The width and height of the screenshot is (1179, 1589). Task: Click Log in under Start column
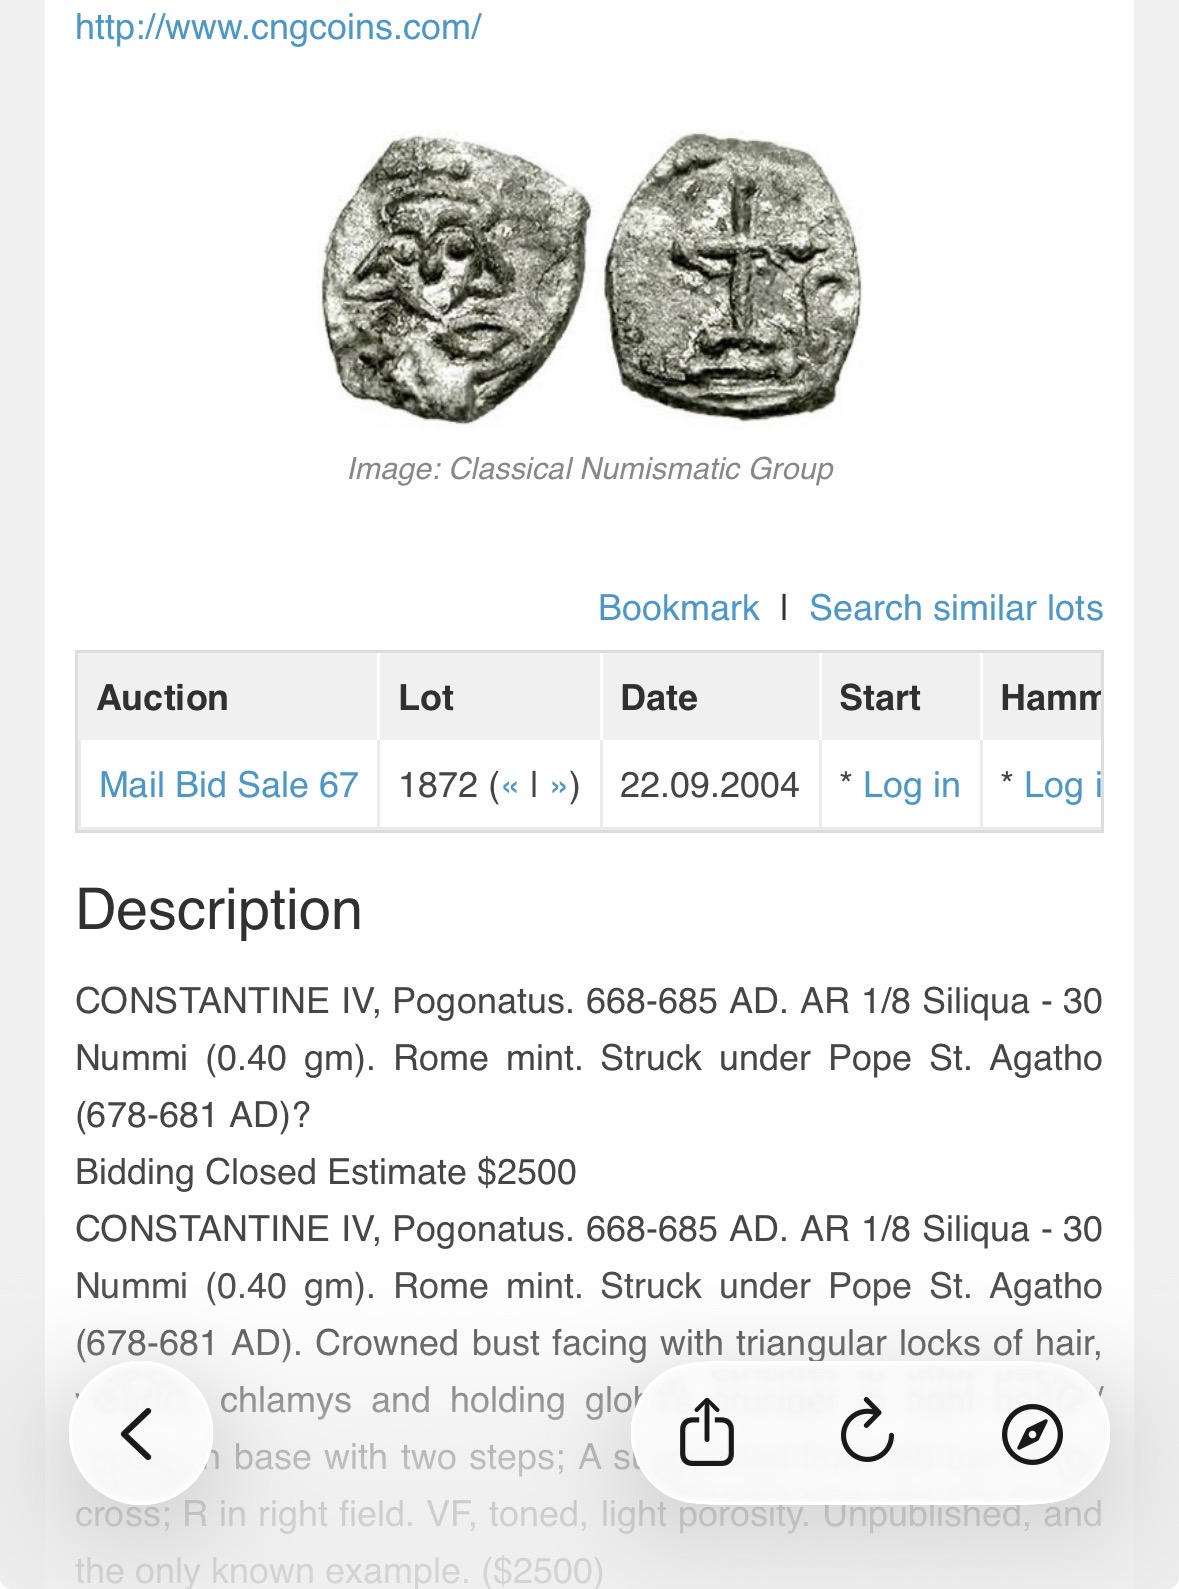pos(911,786)
